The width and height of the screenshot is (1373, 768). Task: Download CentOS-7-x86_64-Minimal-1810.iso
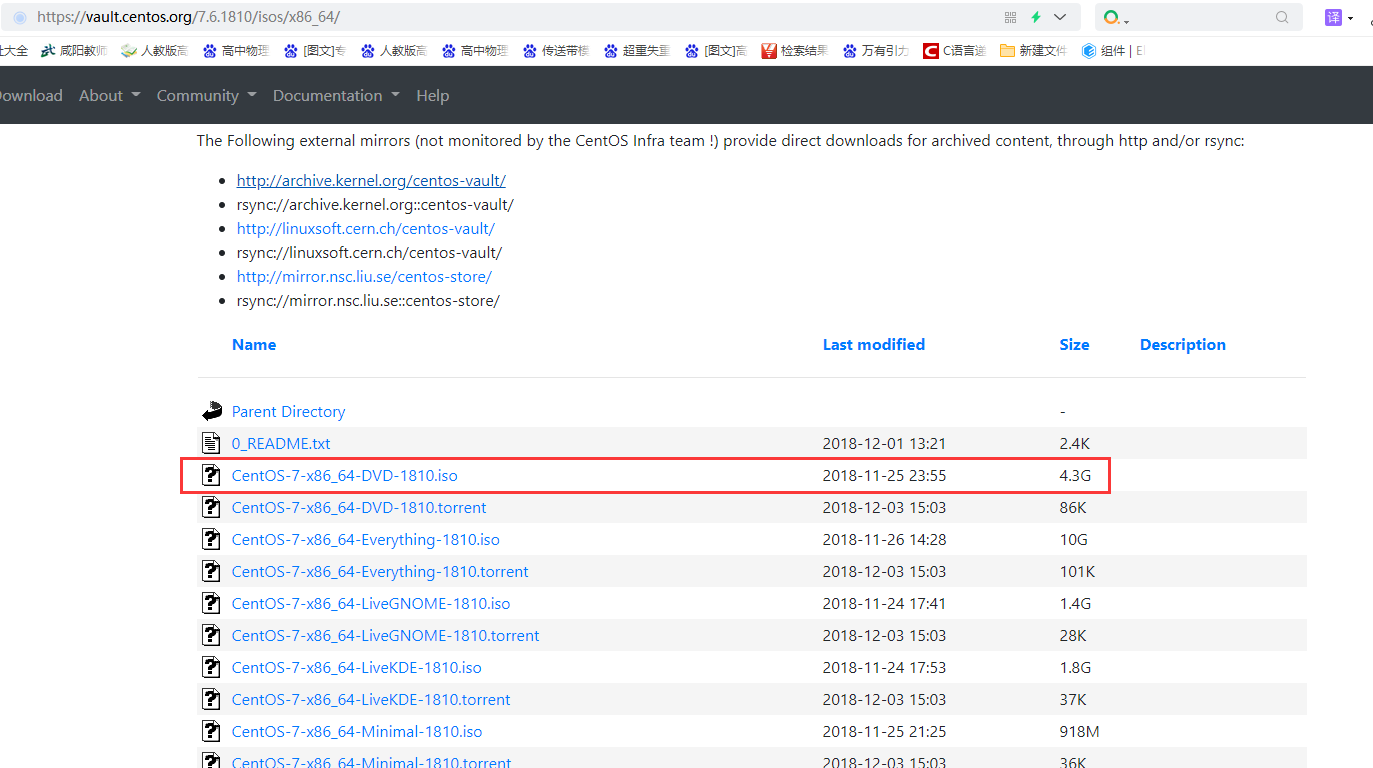357,732
